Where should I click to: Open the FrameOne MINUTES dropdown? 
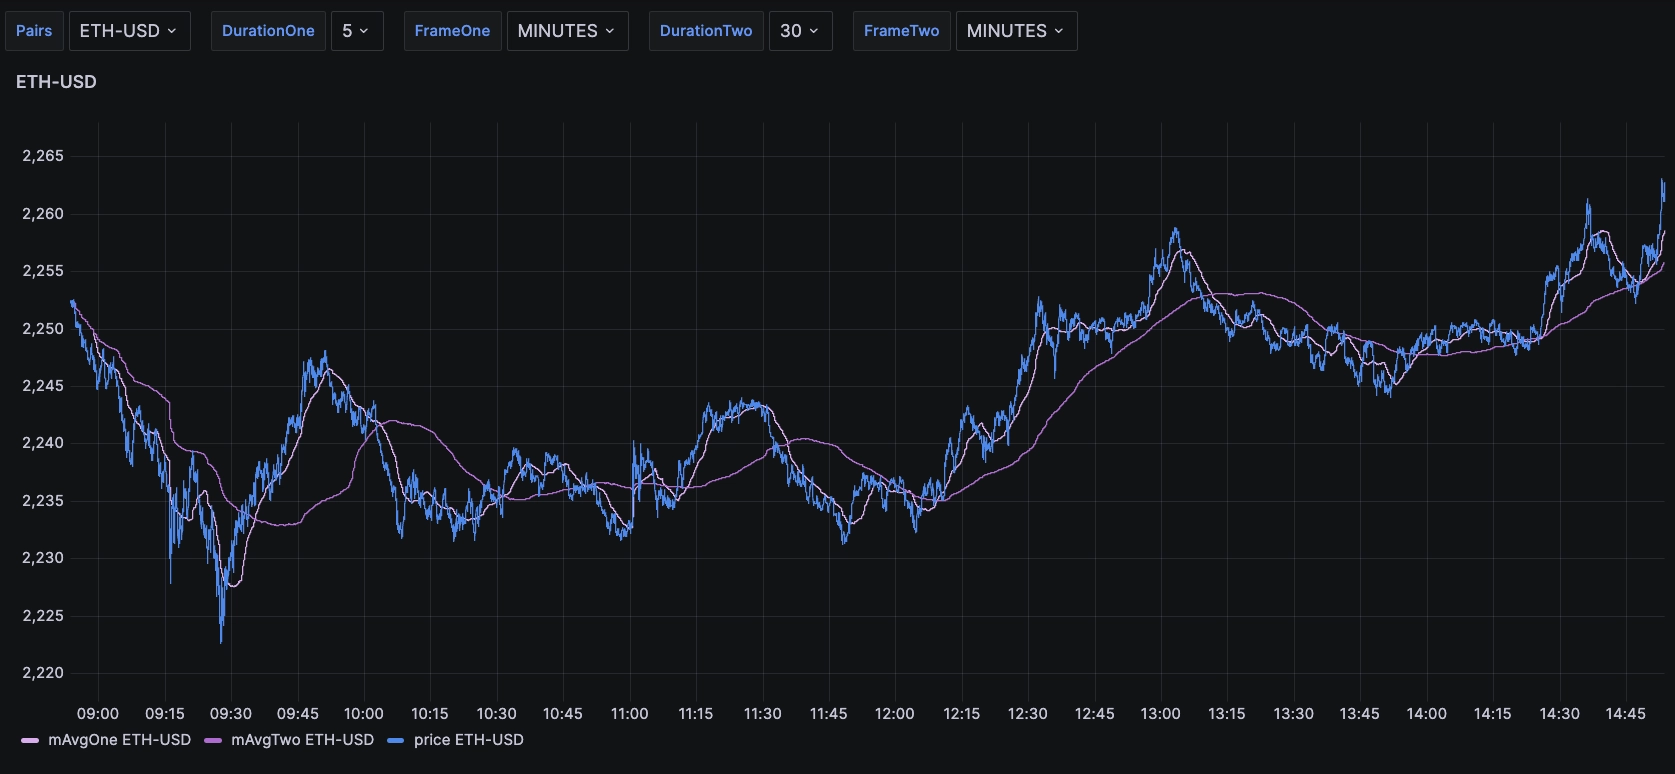[x=567, y=31]
